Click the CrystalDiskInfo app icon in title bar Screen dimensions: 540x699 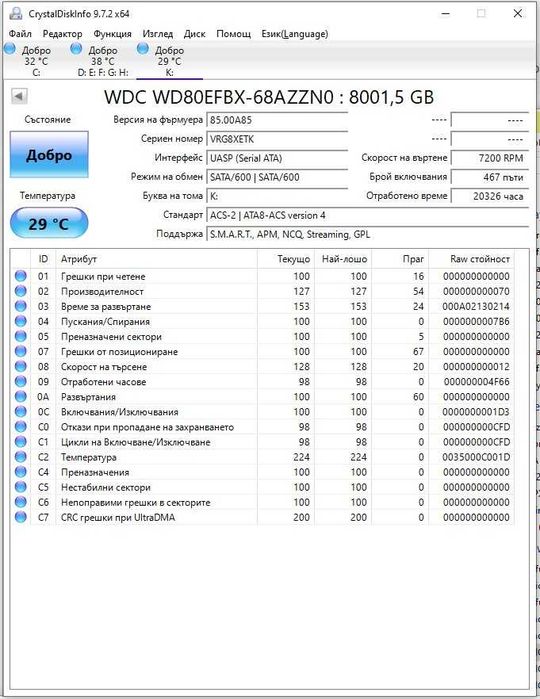15,13
